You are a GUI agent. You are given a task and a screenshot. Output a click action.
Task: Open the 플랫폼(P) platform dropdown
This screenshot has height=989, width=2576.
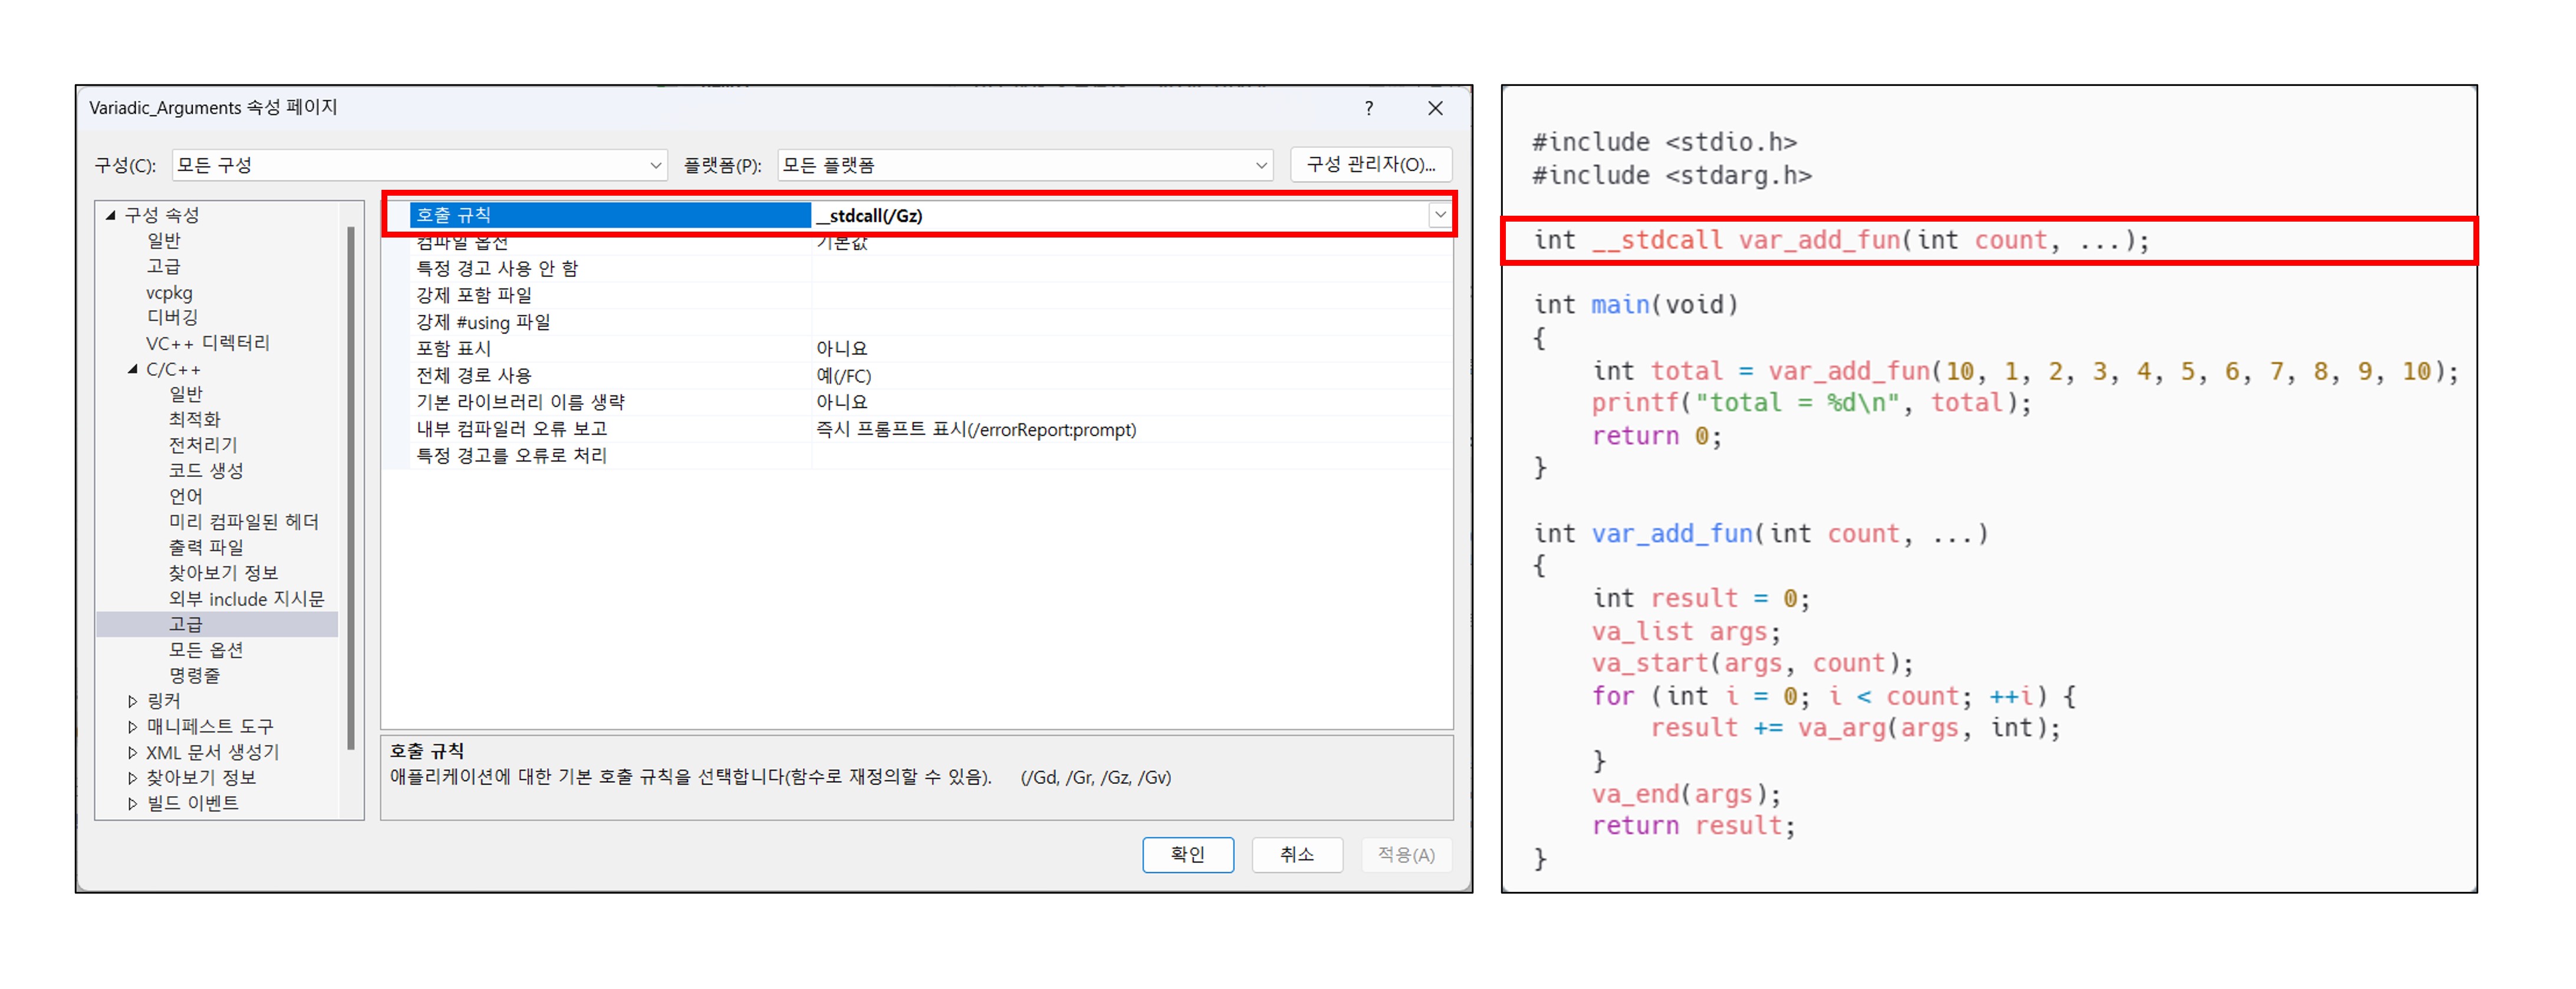click(x=1261, y=165)
